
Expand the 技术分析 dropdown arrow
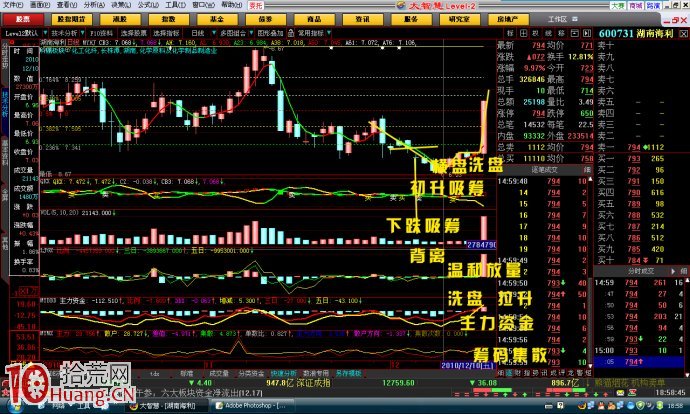click(x=82, y=33)
